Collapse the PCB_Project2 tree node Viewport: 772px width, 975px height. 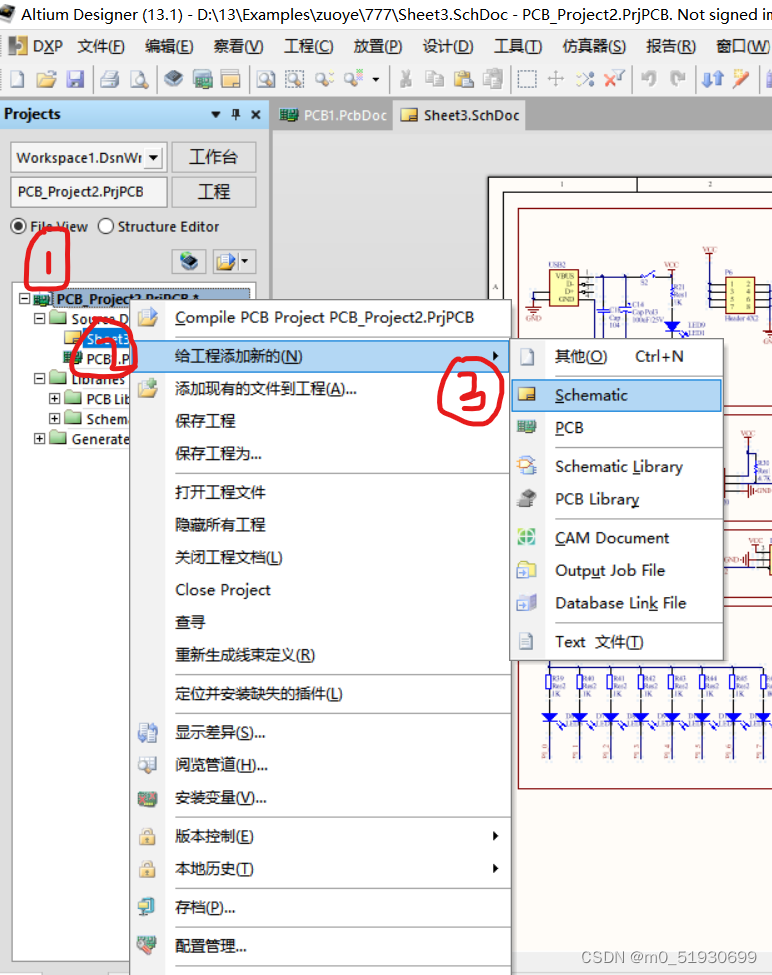point(24,298)
